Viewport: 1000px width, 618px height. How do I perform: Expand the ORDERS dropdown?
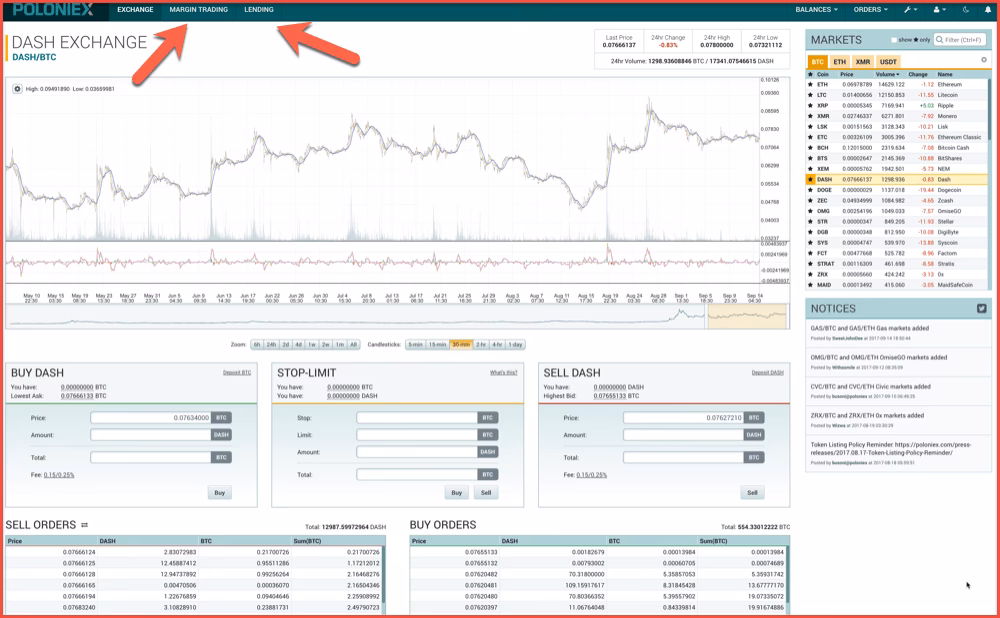869,10
